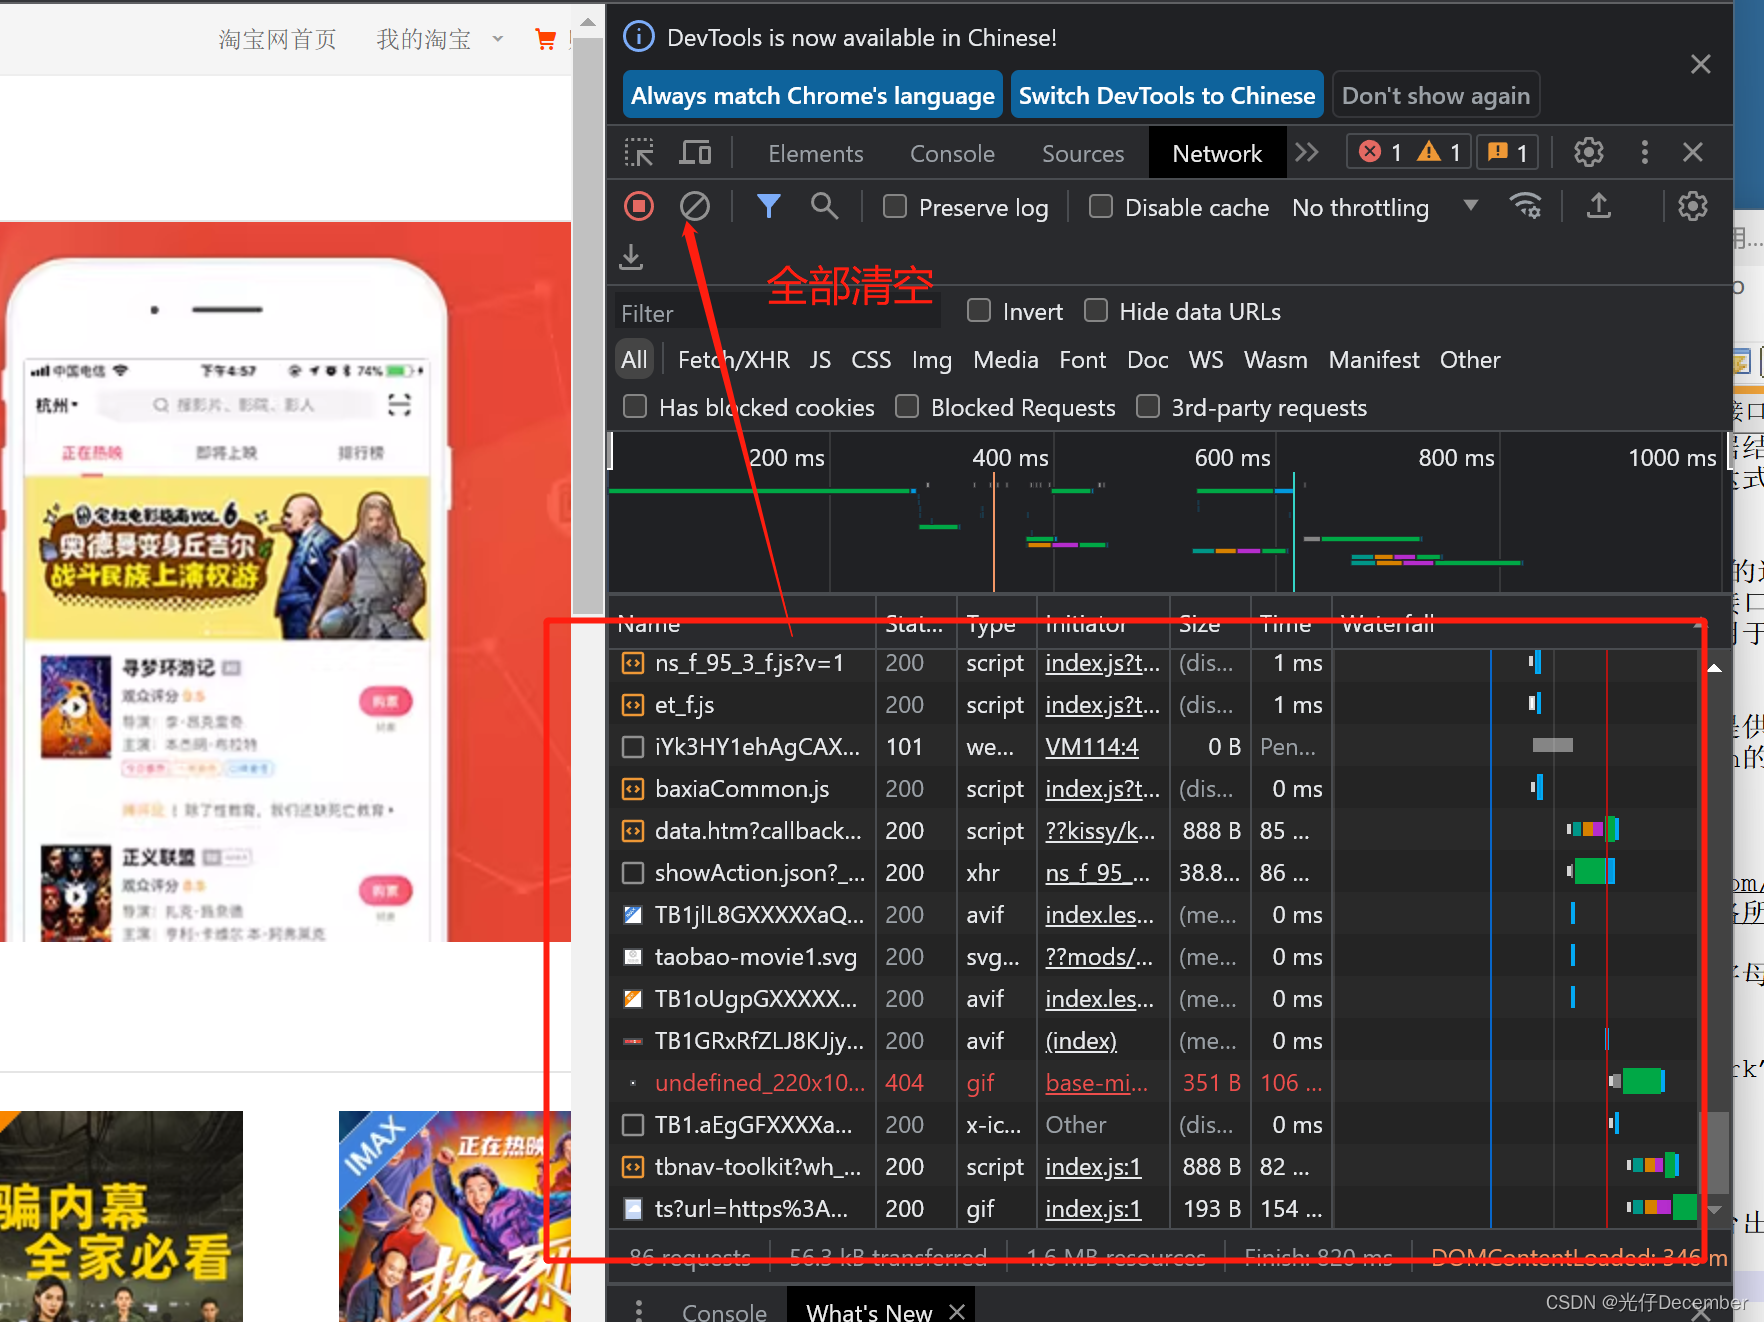This screenshot has height=1322, width=1764.
Task: Filter requests by Manifest
Action: coord(1373,359)
